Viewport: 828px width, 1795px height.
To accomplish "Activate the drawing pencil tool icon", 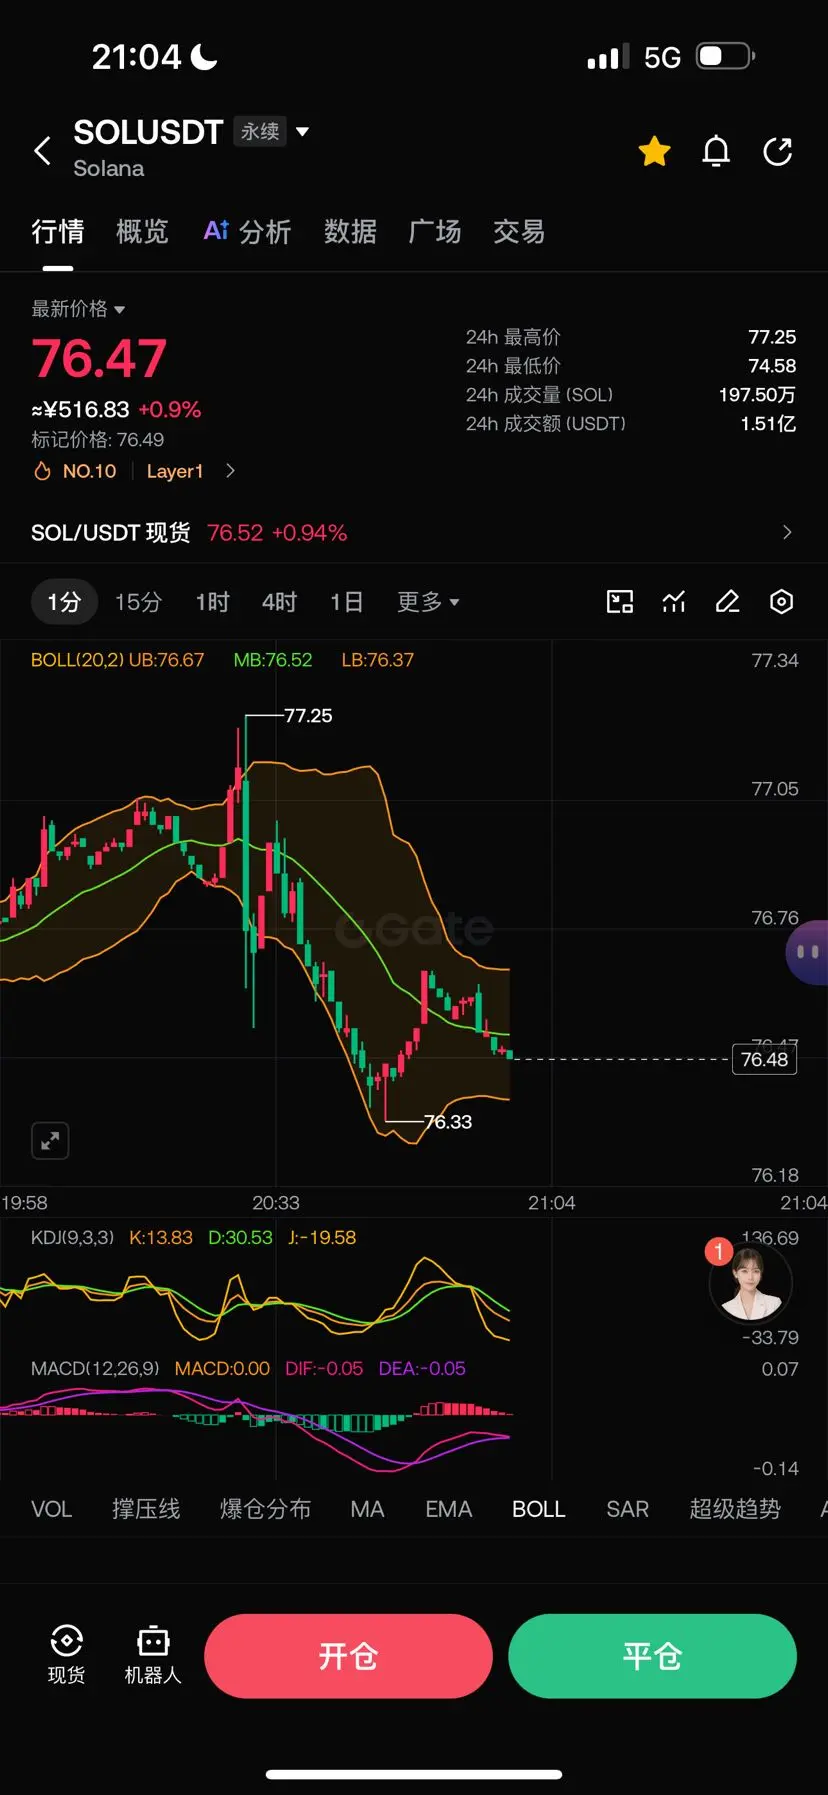I will pyautogui.click(x=728, y=601).
